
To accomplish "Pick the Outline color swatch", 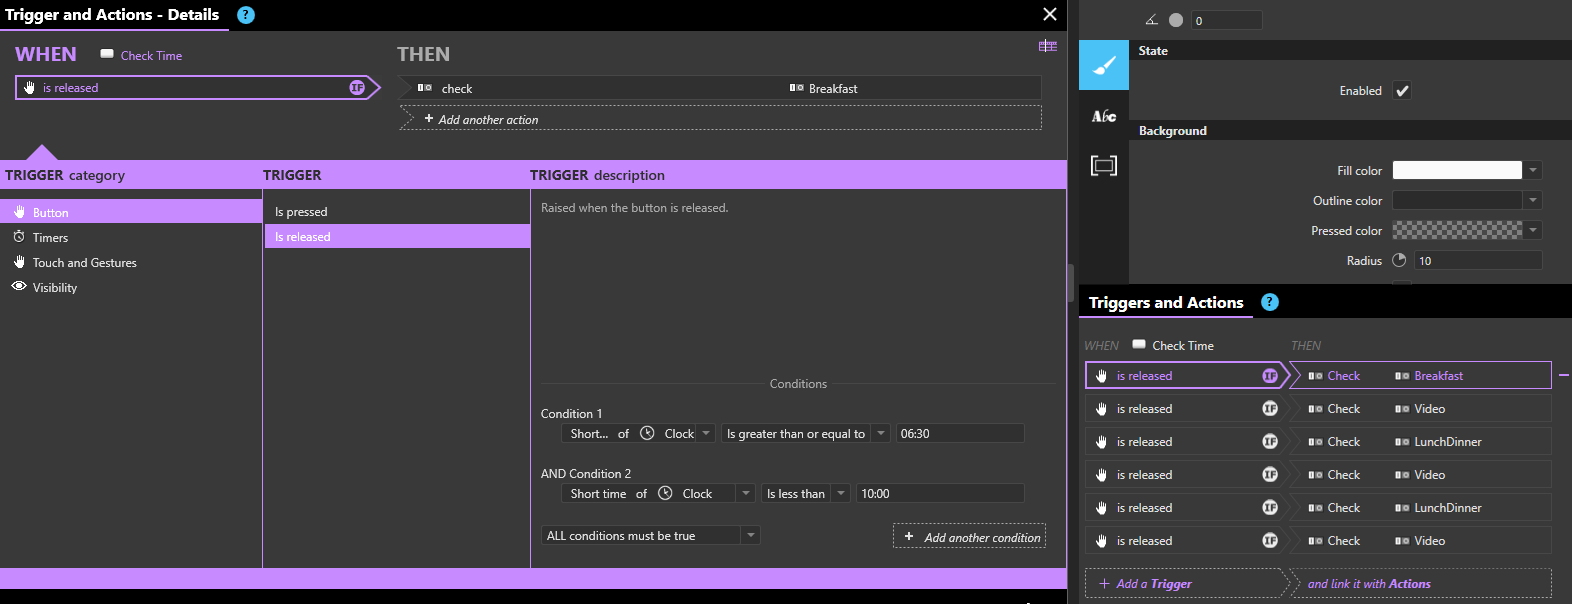I will (1457, 200).
